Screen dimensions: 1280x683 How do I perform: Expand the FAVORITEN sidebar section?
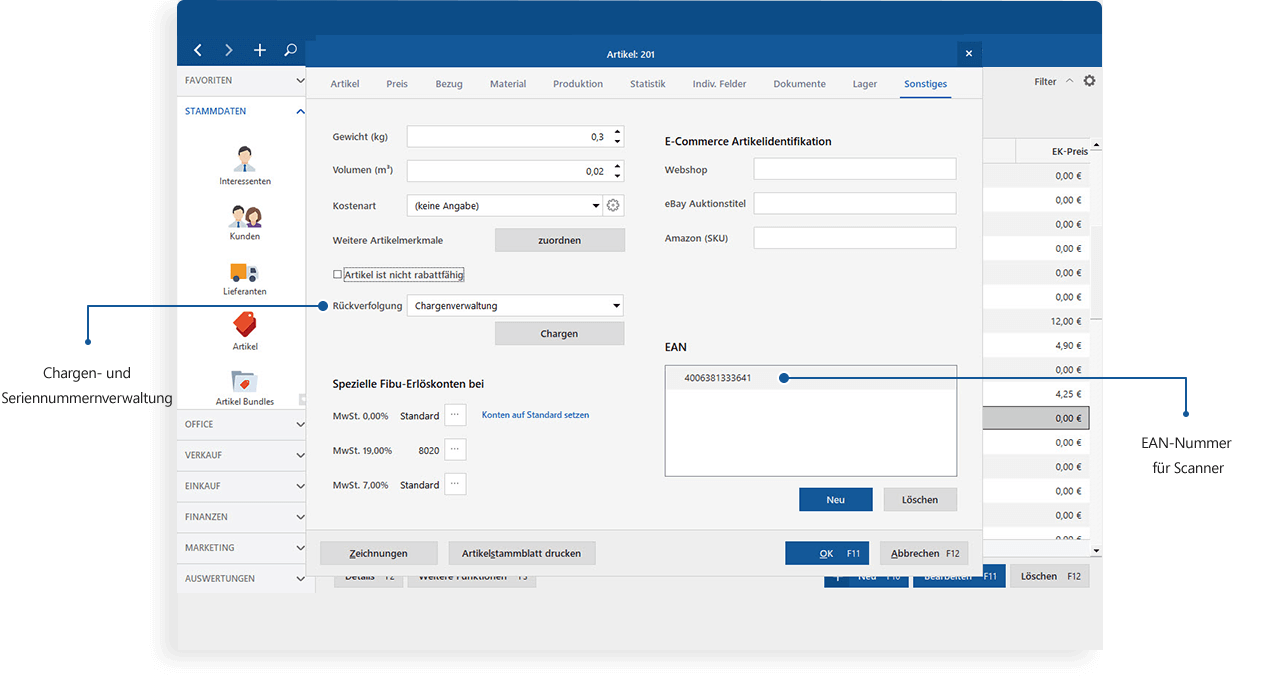300,80
